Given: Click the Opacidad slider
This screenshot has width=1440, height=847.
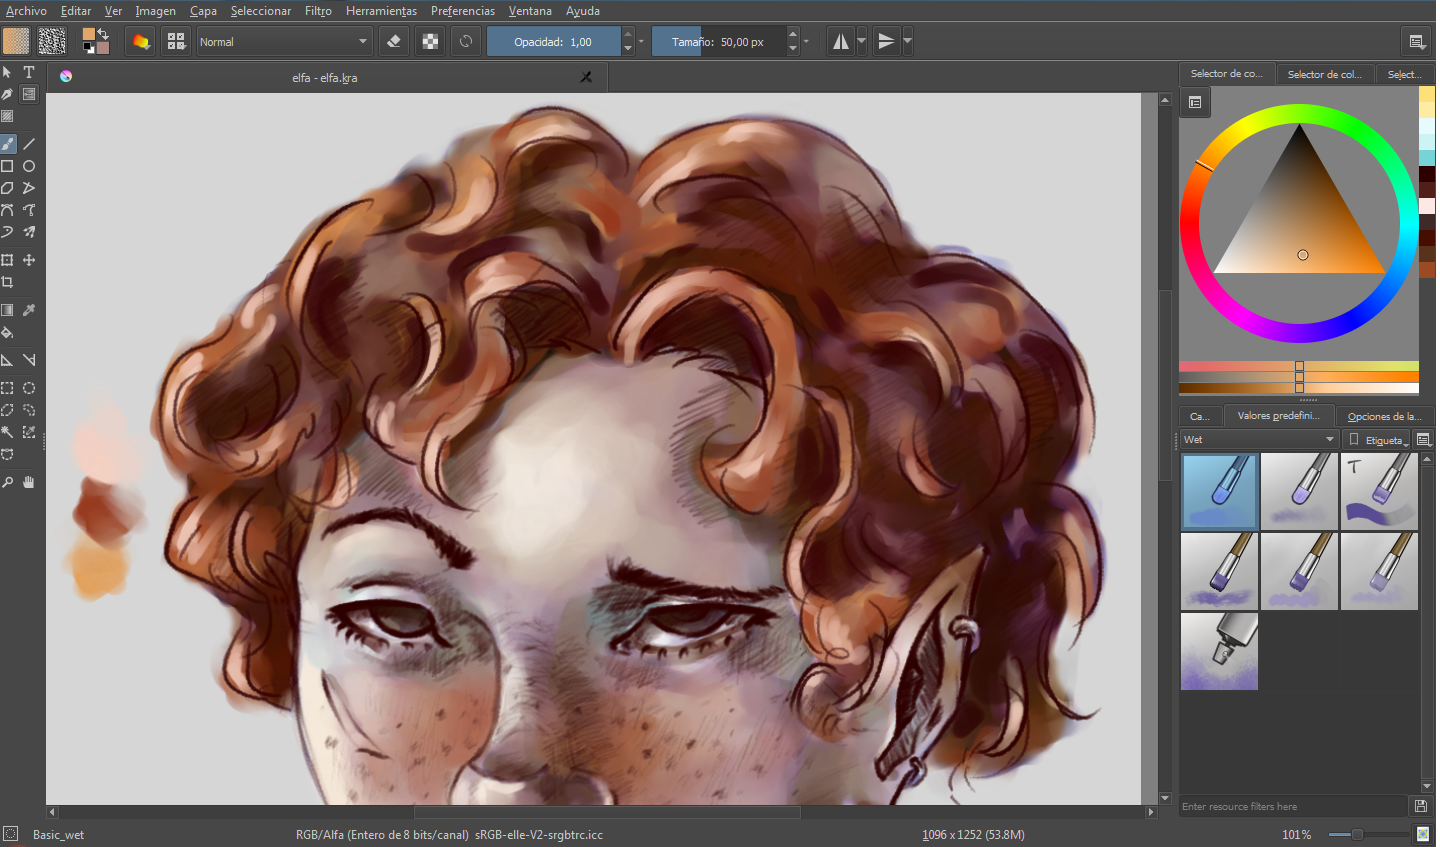Looking at the screenshot, I should click(553, 42).
